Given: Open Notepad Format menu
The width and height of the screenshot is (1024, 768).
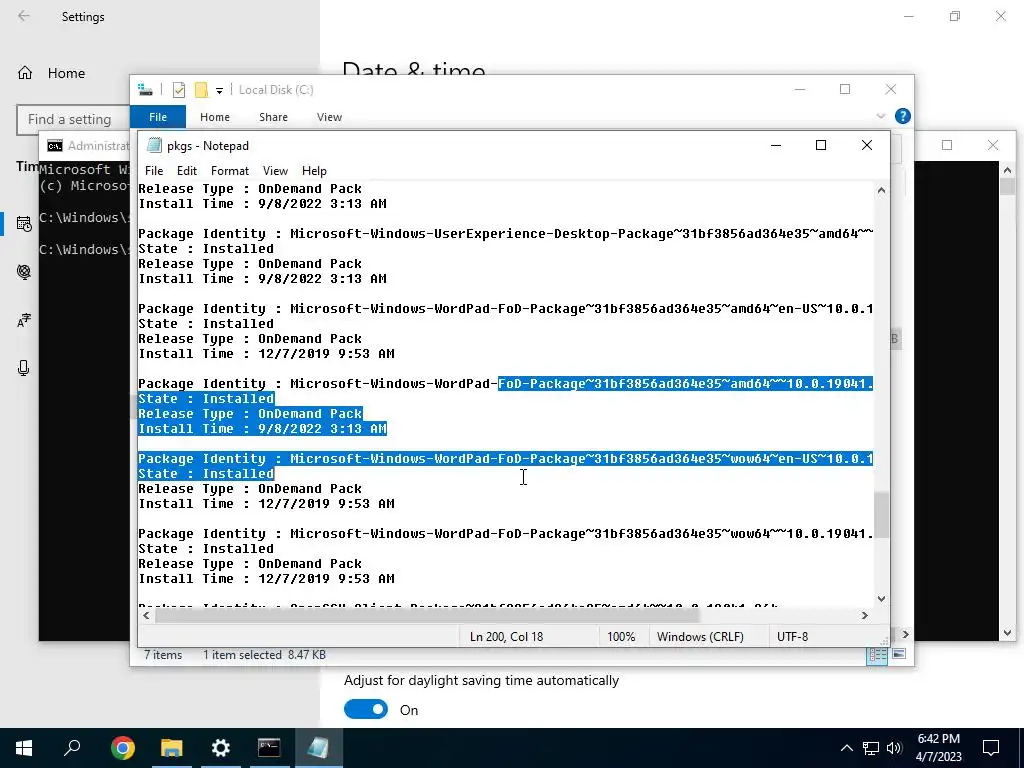Looking at the screenshot, I should pos(229,170).
